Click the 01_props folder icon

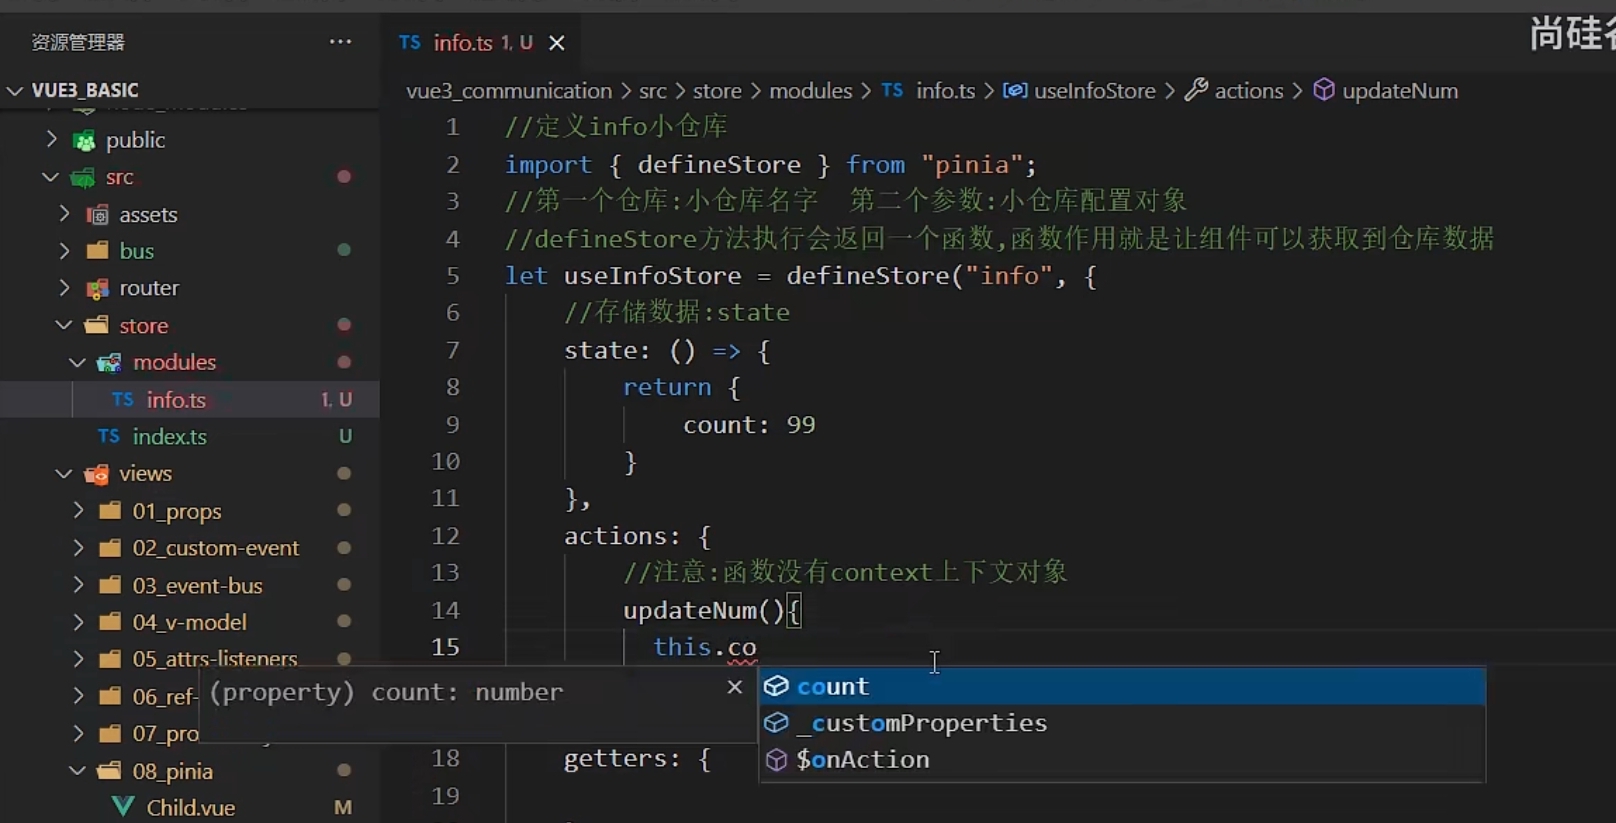coord(111,510)
